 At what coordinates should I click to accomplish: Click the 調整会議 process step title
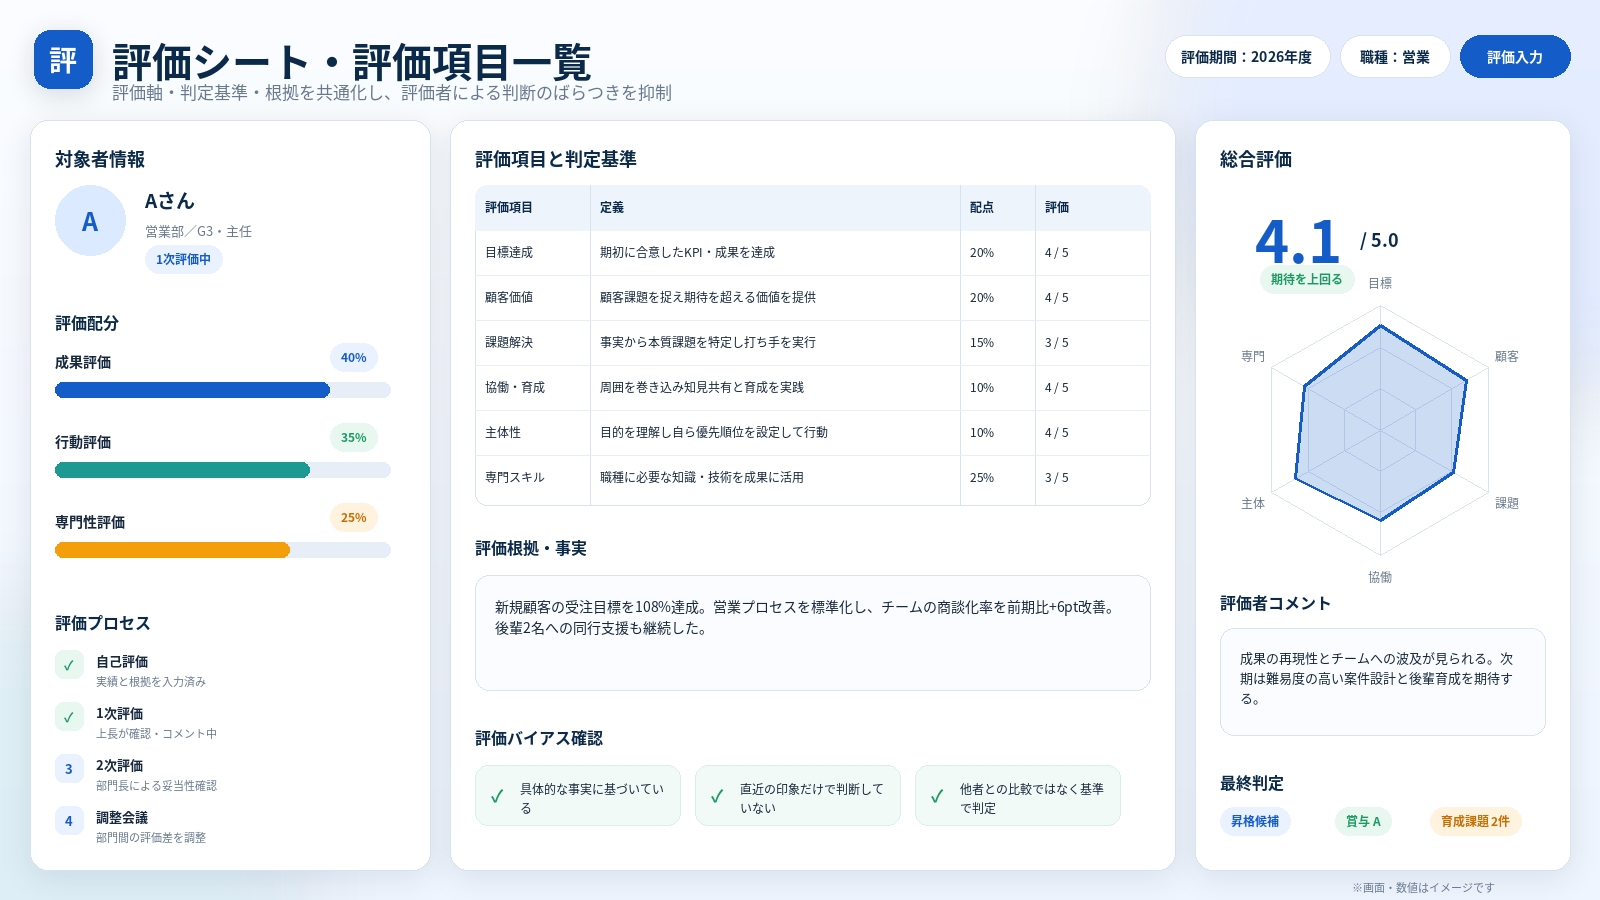coord(122,818)
